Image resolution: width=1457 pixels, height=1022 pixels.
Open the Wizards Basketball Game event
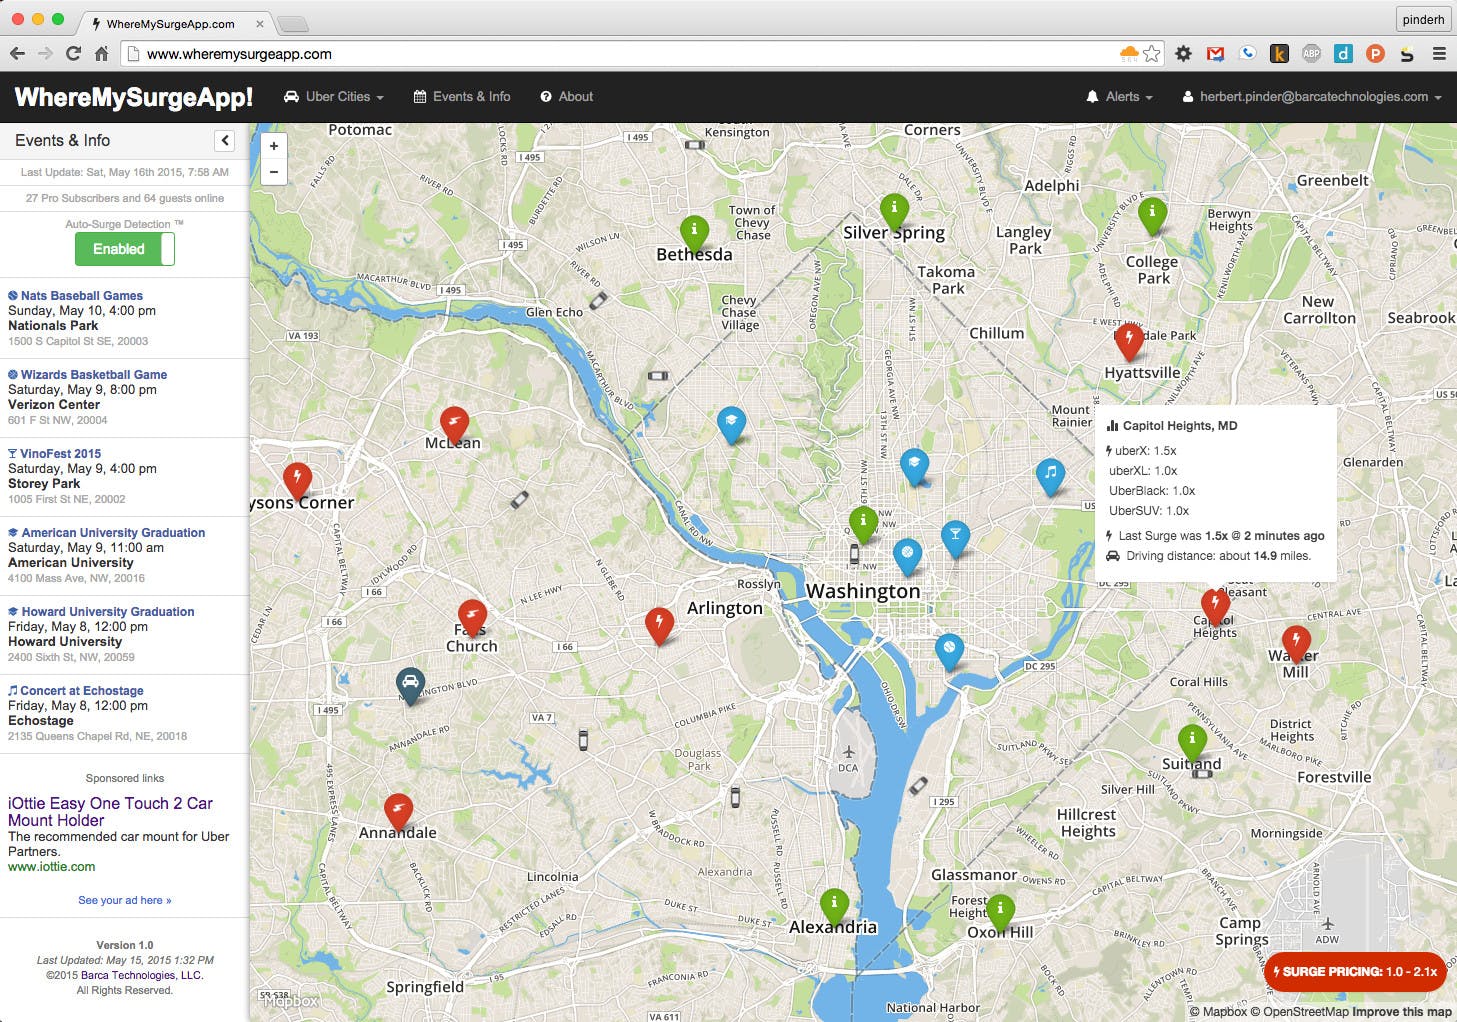[94, 375]
